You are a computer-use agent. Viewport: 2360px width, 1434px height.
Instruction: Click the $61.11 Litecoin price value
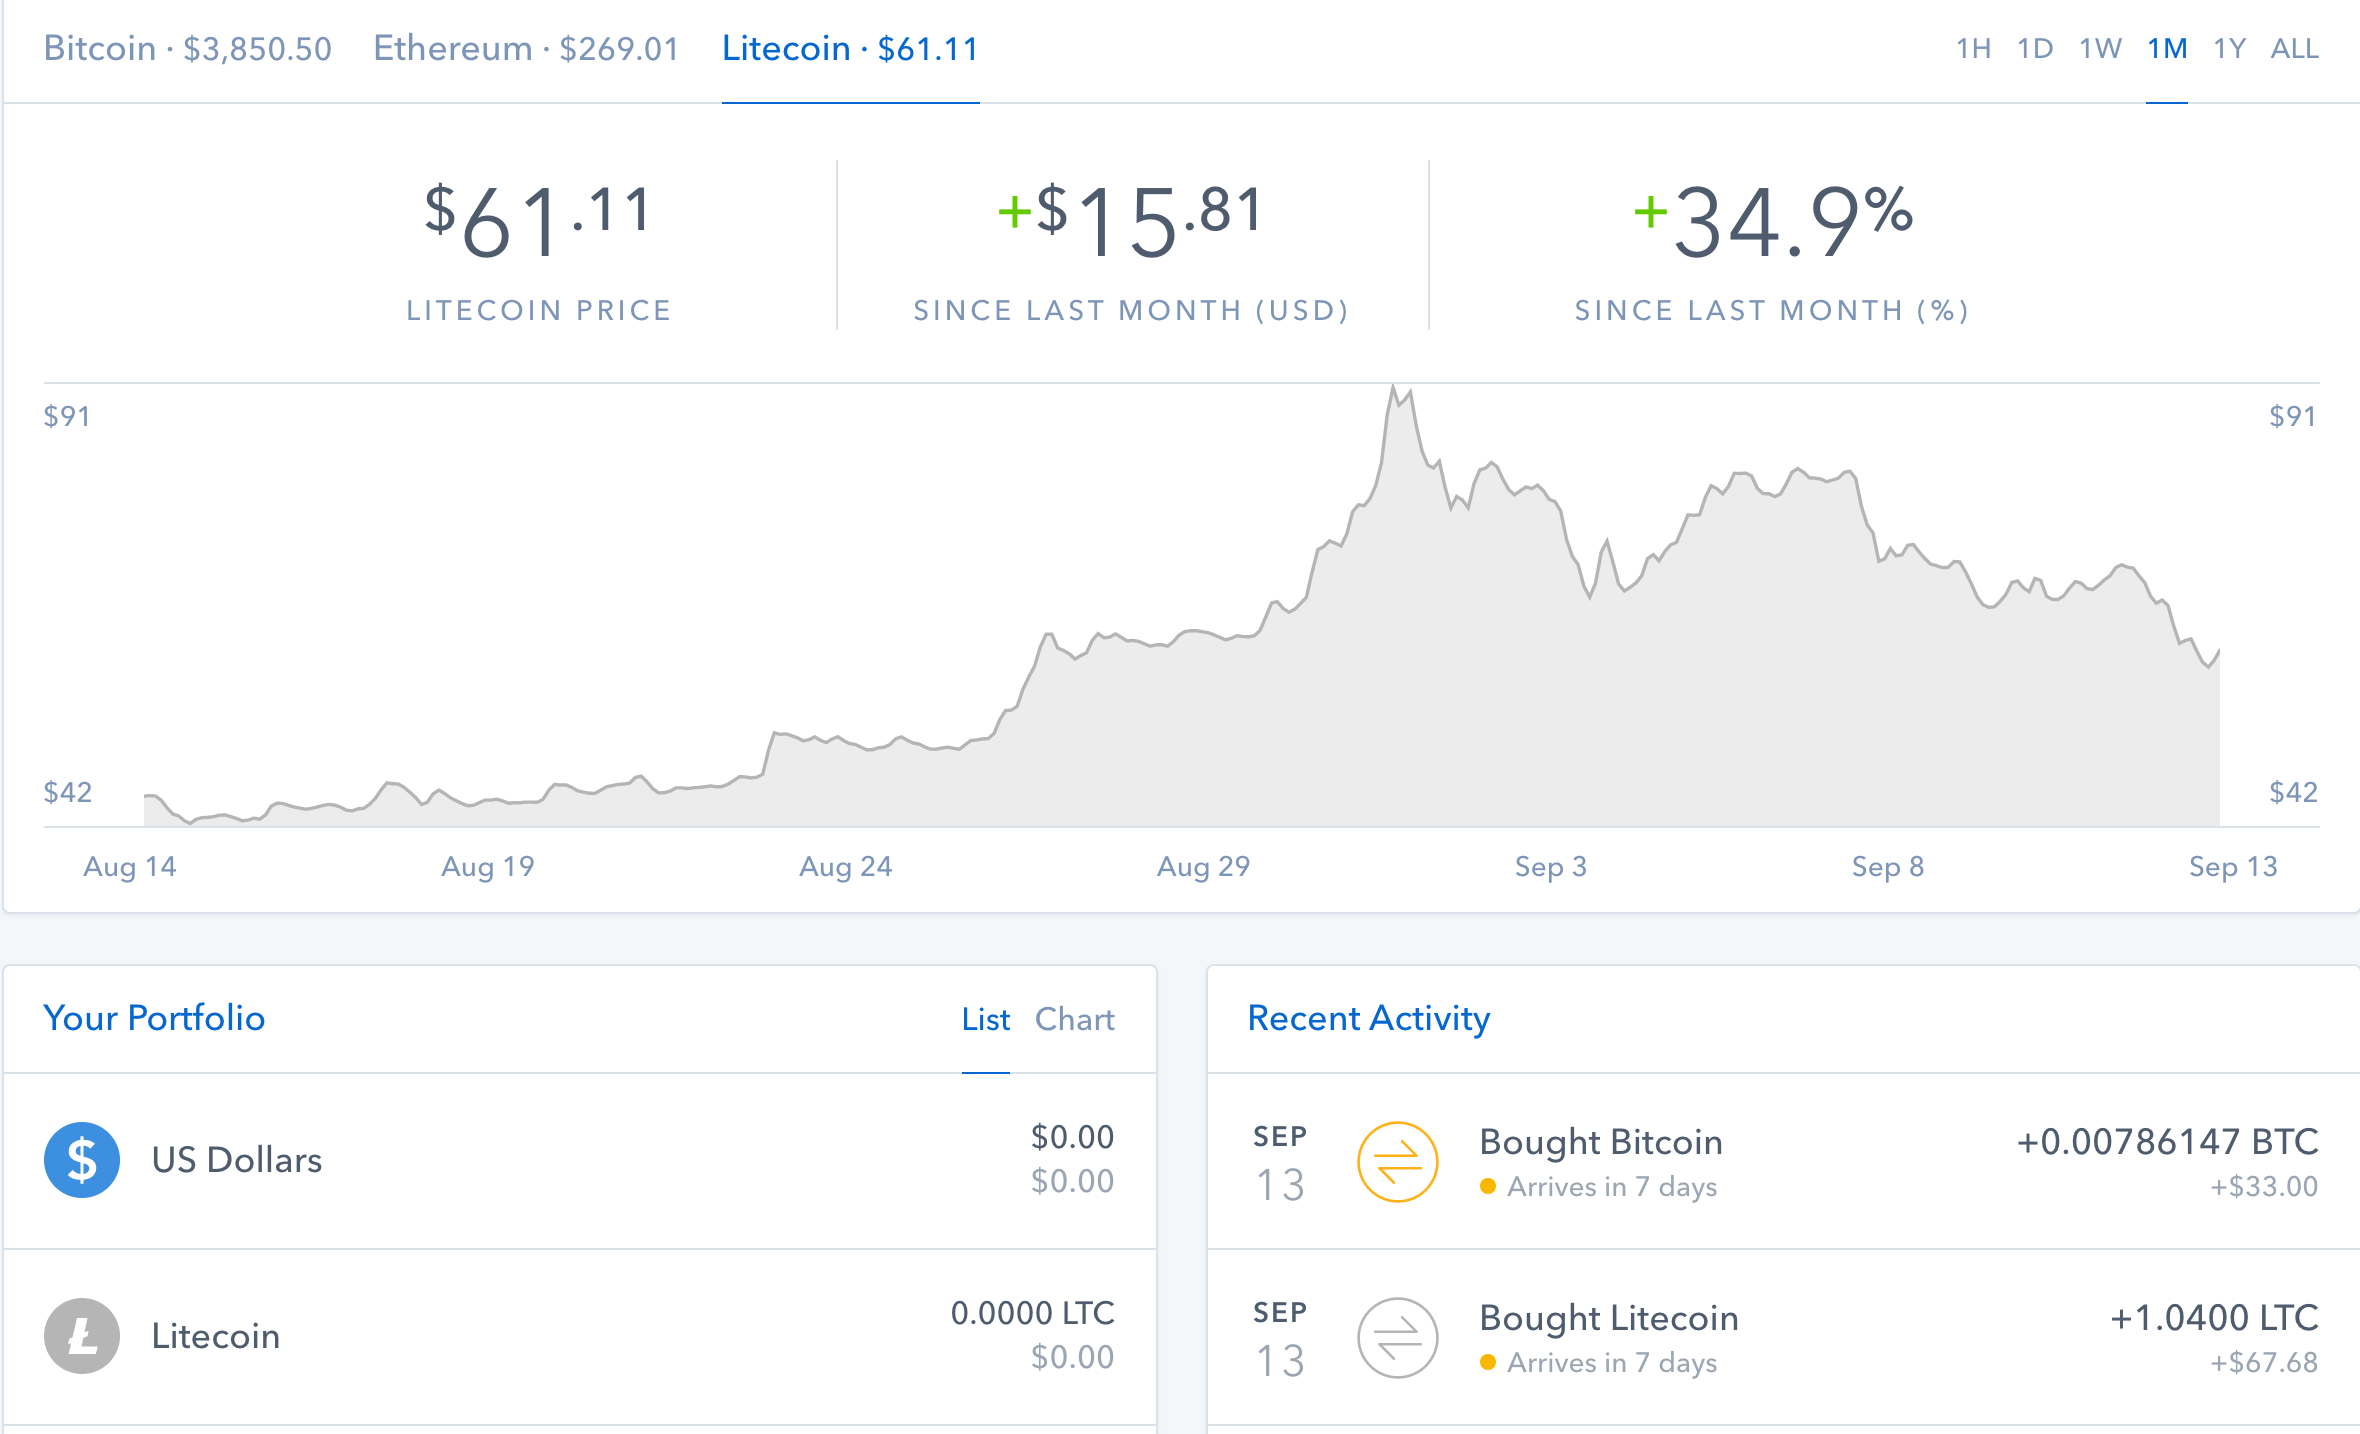click(x=538, y=221)
